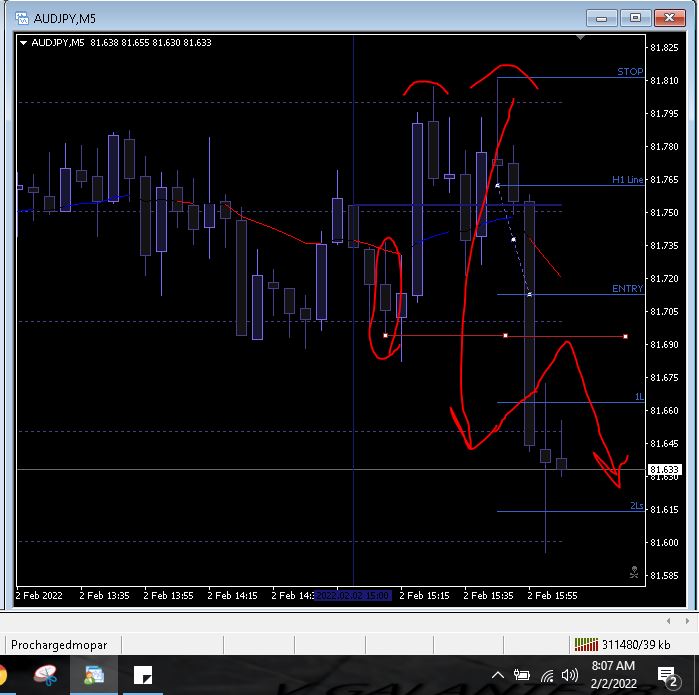Open the volume speaker tray icon

coord(570,675)
